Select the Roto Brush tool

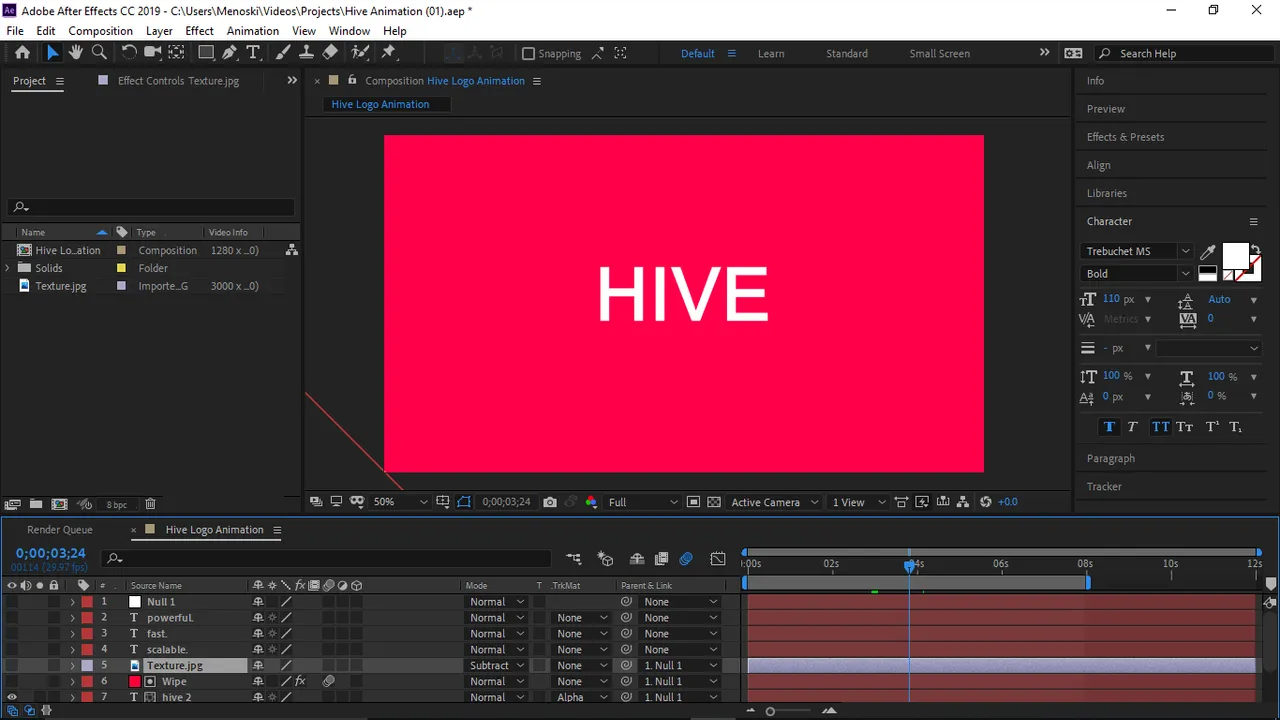tap(360, 53)
